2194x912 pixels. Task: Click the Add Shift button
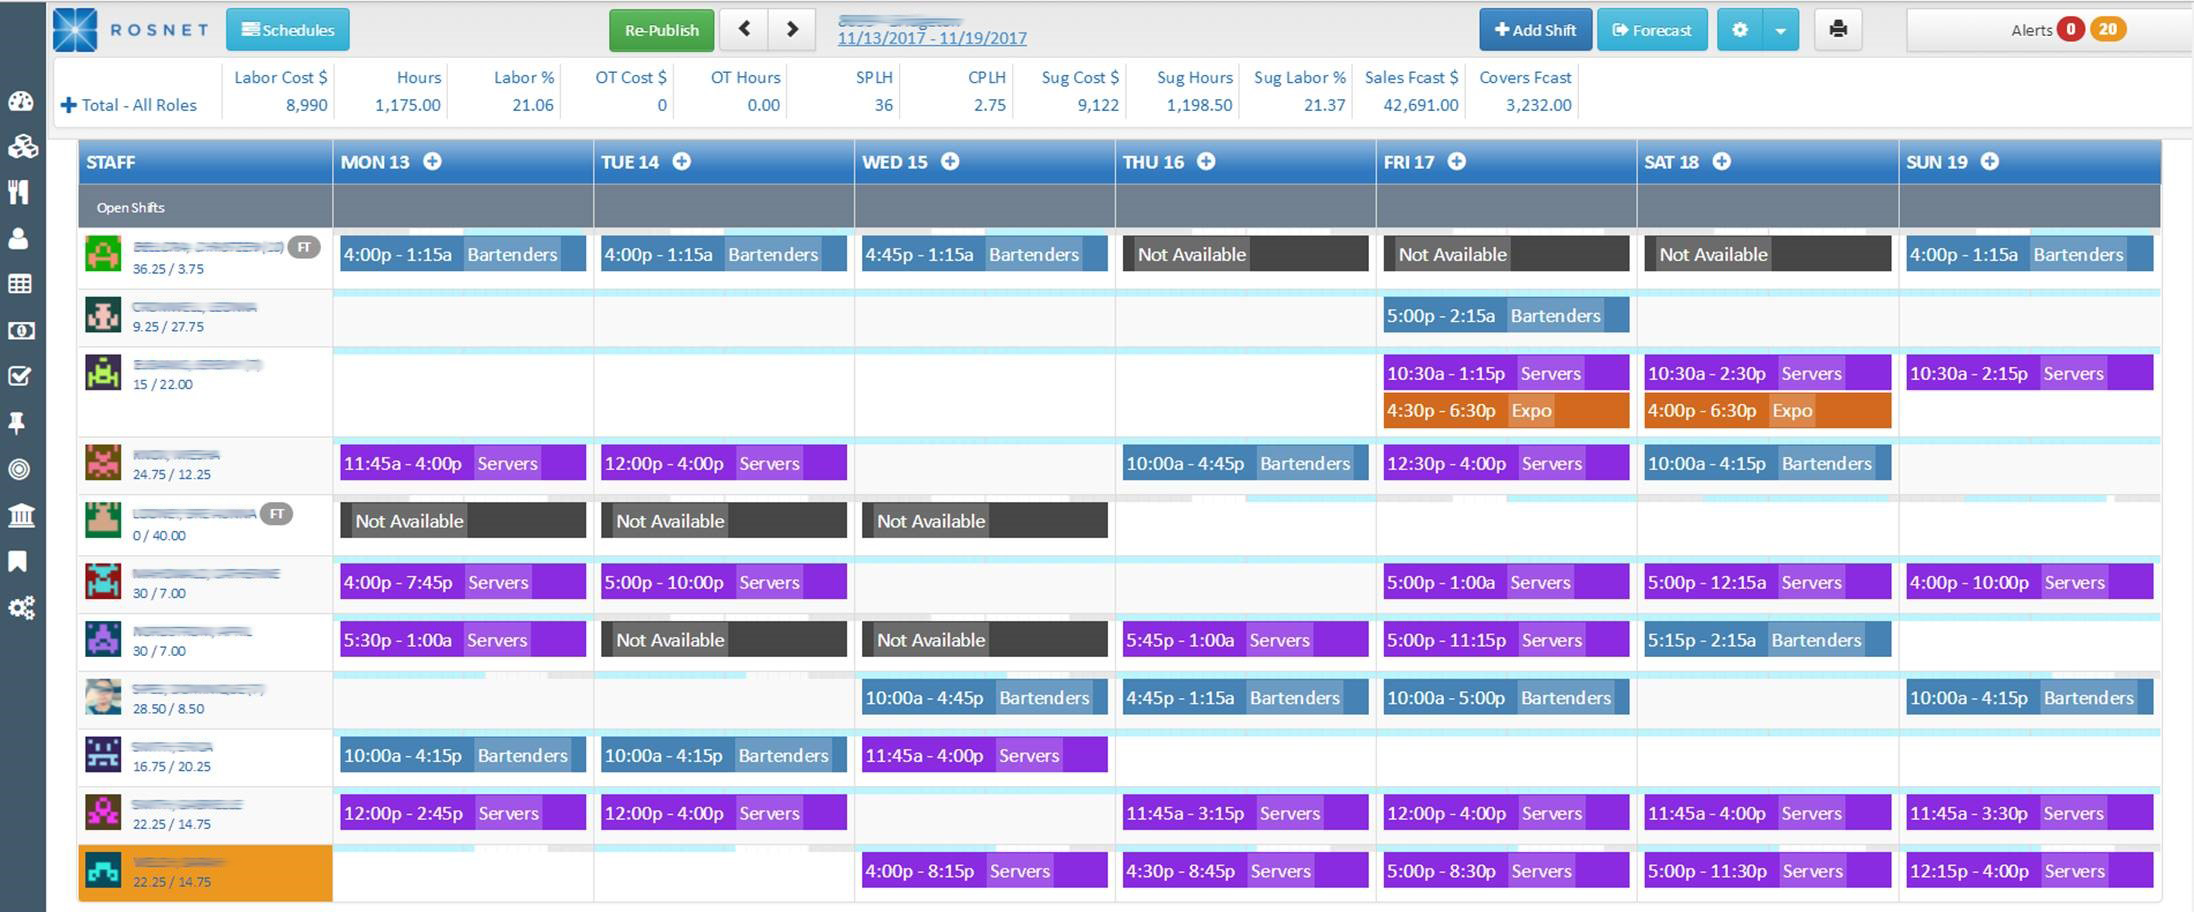[x=1535, y=30]
